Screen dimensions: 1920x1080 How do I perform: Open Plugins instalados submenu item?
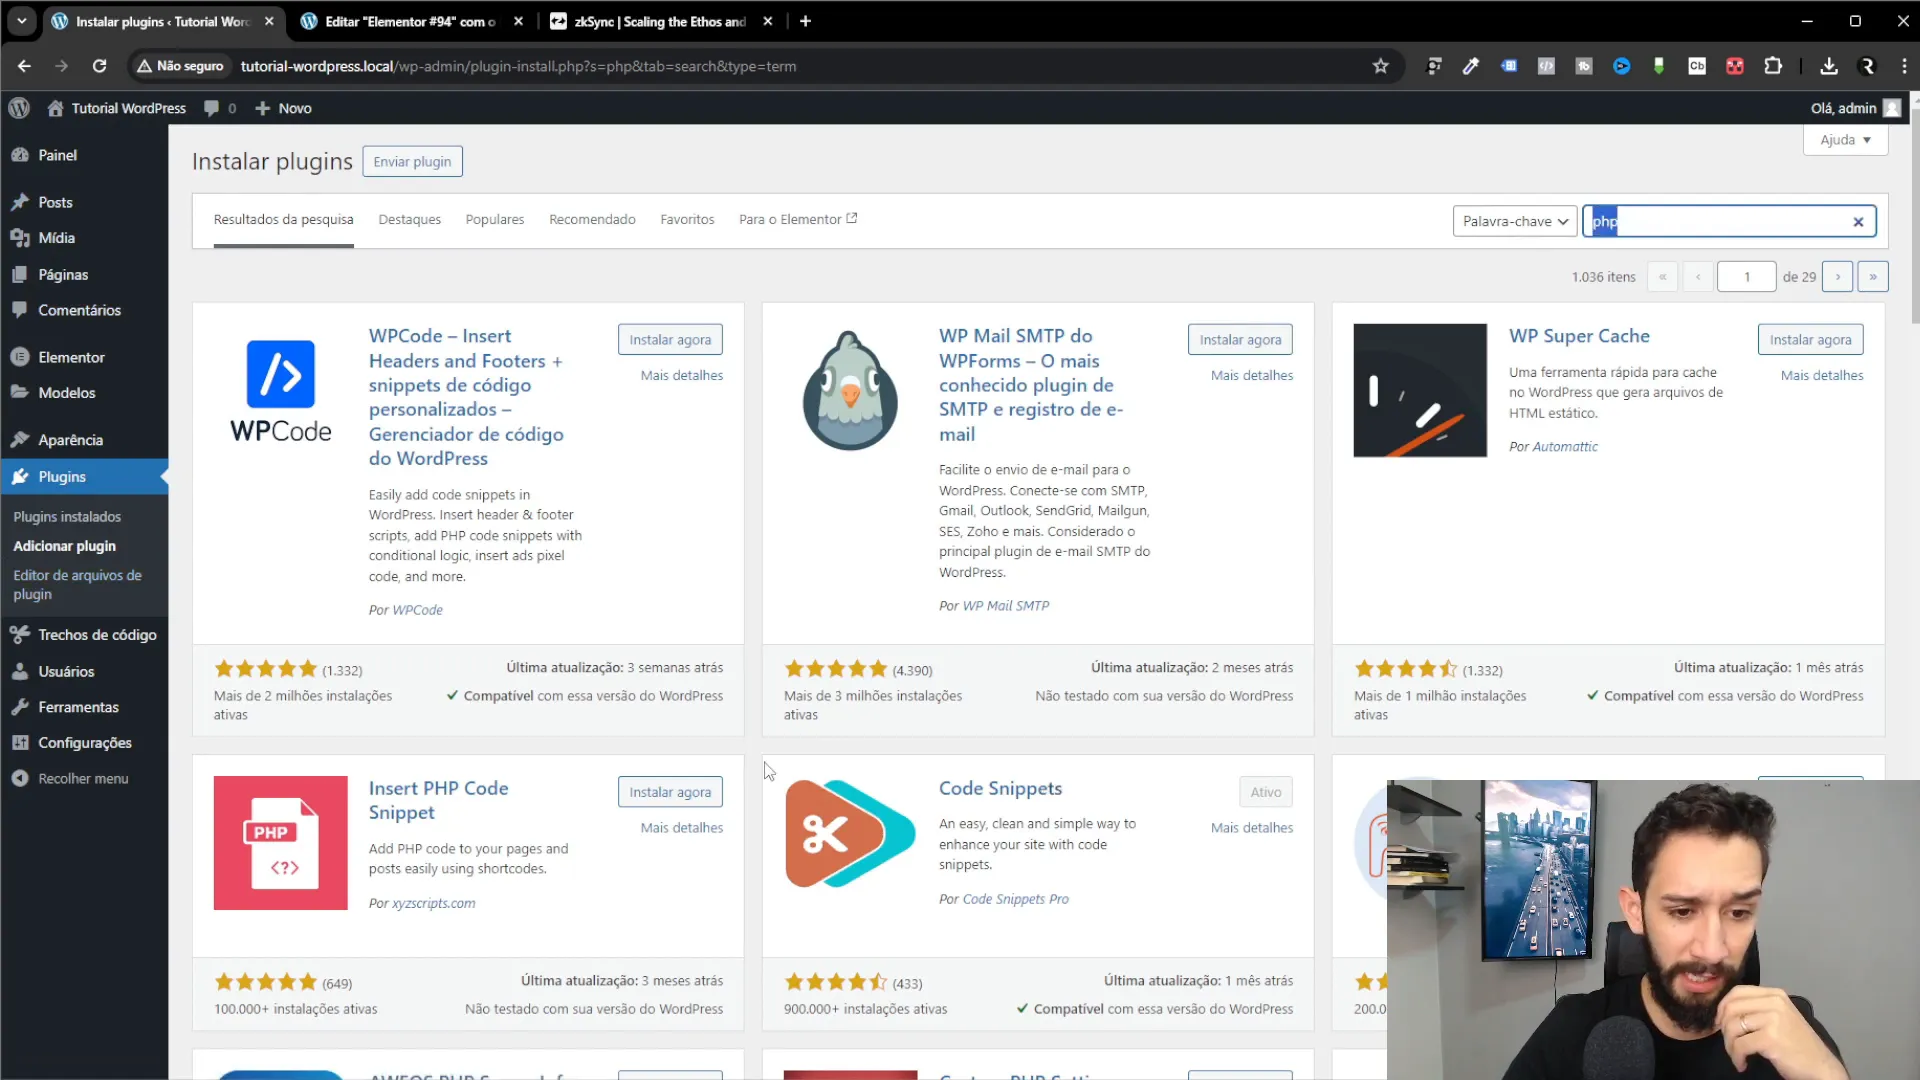coord(67,517)
